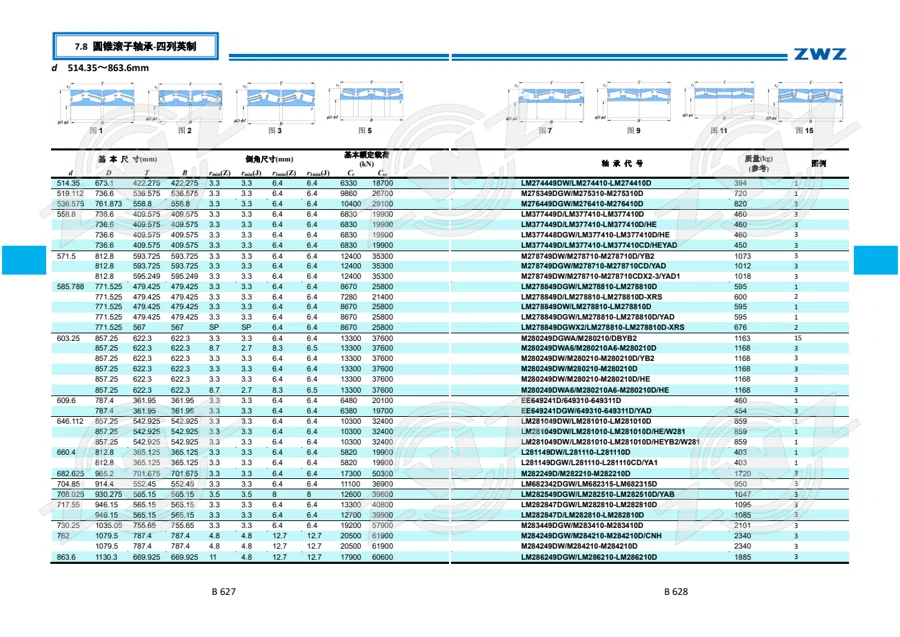Click page number B 628
Screen dimensions: 900x637
pos(676,592)
